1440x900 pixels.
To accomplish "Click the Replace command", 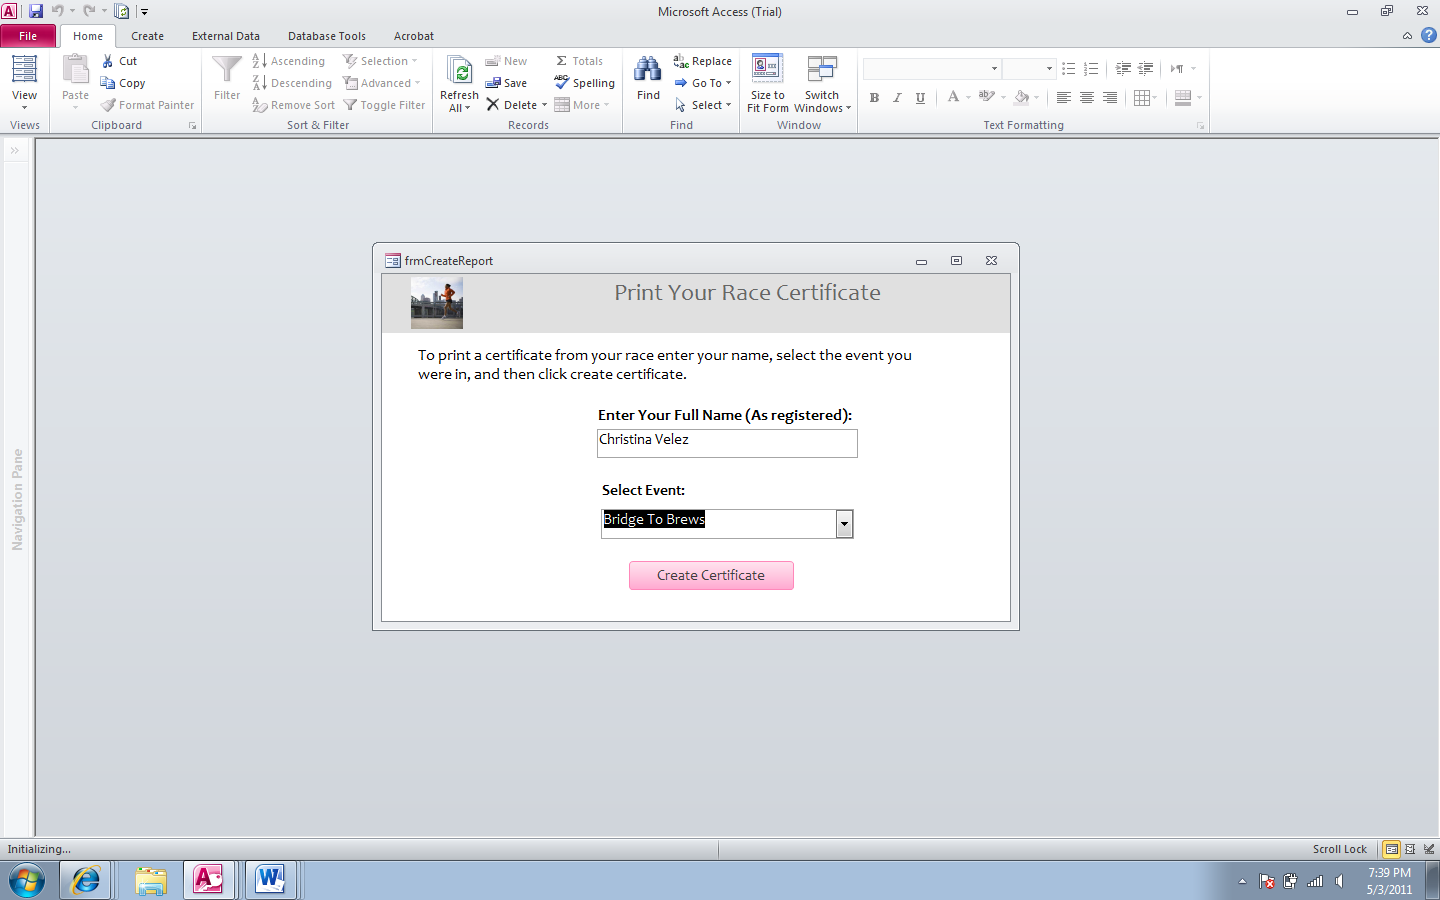I will coord(703,60).
